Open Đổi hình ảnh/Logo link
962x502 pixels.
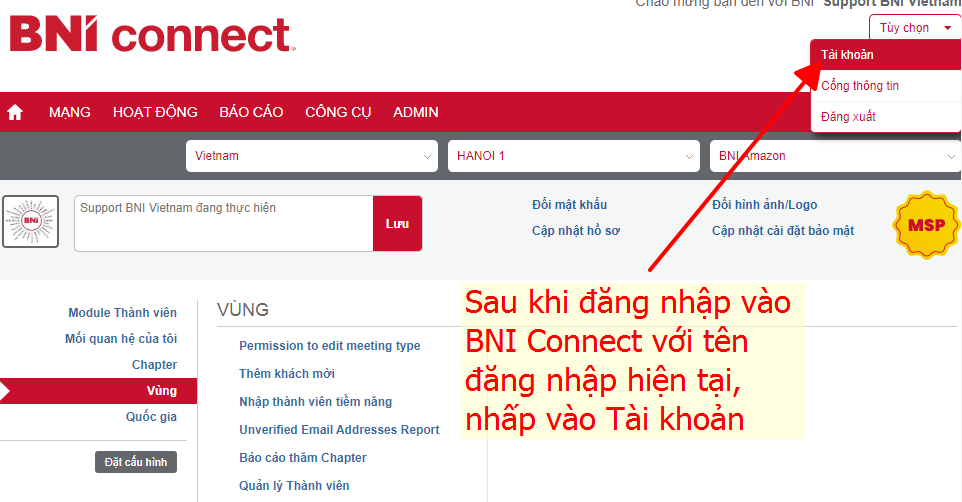tap(764, 204)
